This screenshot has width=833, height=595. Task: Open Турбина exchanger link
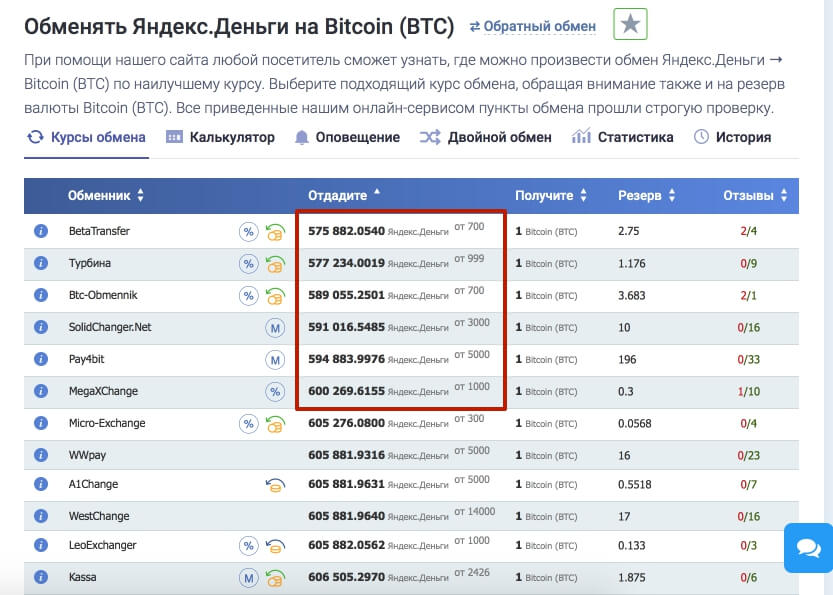(x=90, y=264)
